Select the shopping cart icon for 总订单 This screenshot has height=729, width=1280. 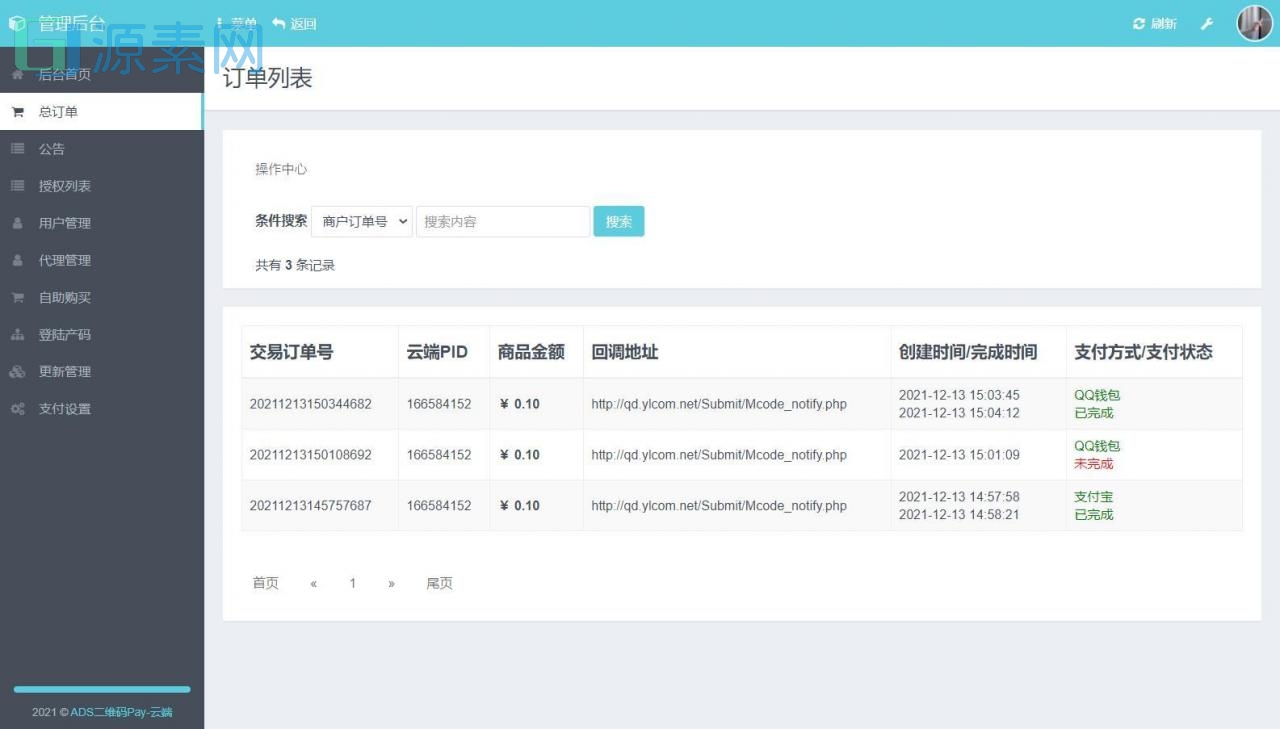(x=17, y=111)
